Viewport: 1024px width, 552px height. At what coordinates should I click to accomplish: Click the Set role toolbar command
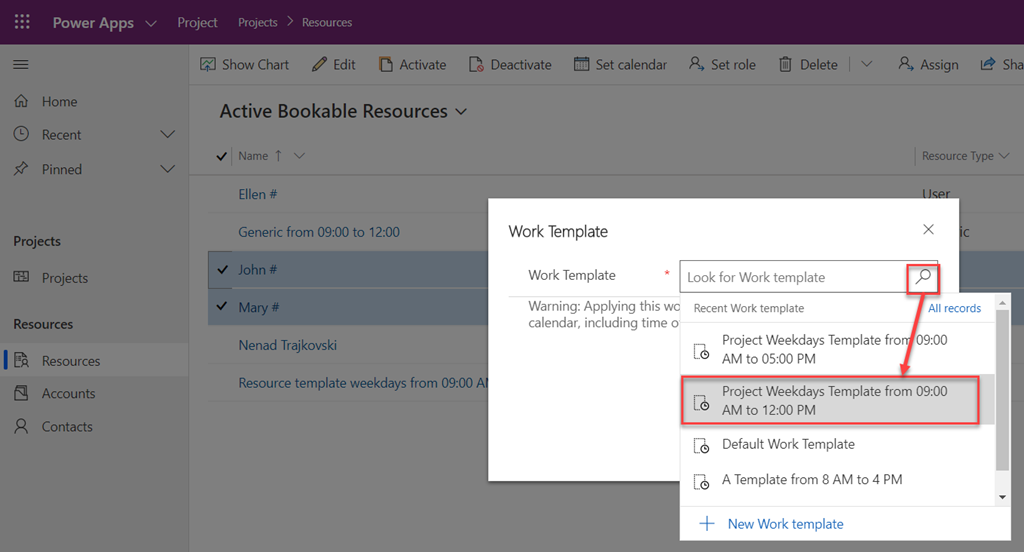coord(722,65)
